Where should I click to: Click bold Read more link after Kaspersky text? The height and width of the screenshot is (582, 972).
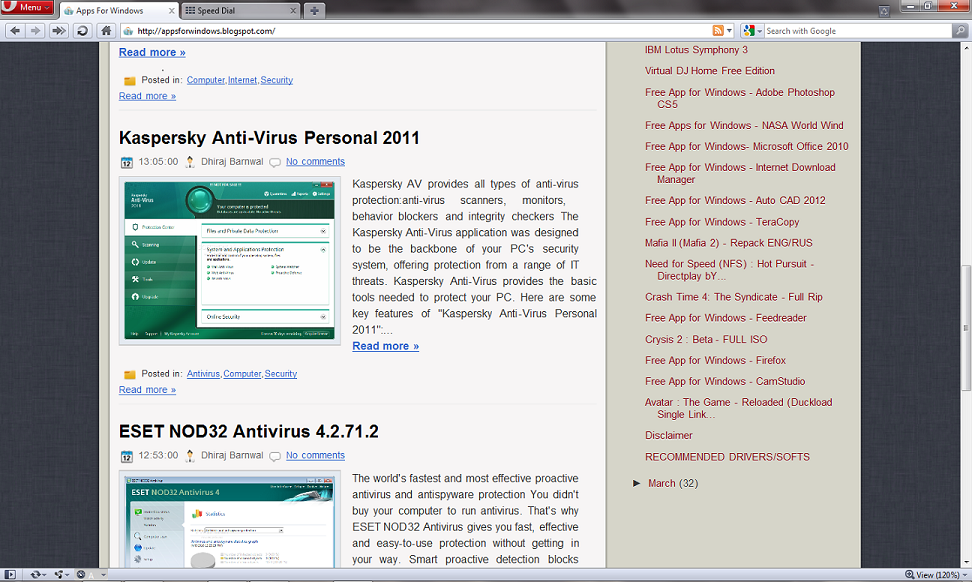386,346
